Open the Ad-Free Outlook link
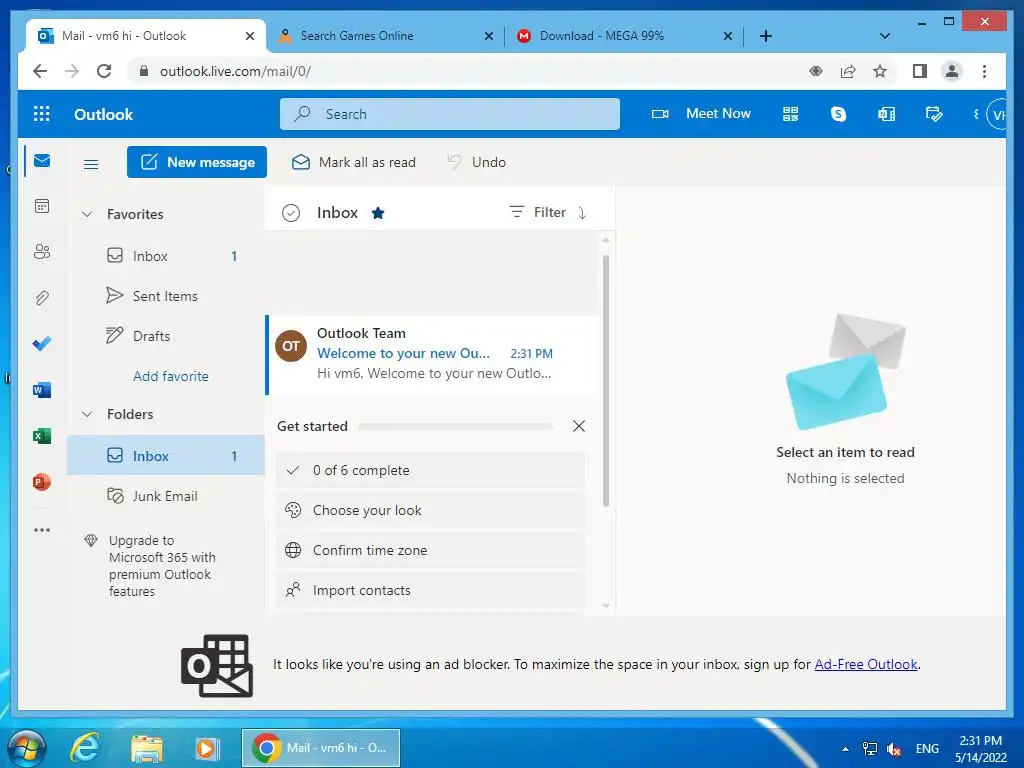The height and width of the screenshot is (768, 1024). (x=866, y=664)
